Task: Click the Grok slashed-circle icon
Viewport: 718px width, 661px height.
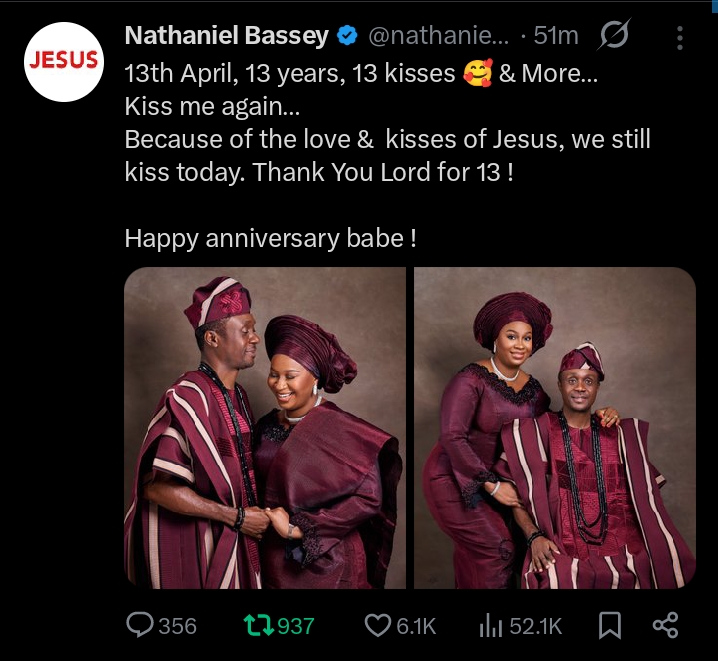Action: tap(613, 37)
